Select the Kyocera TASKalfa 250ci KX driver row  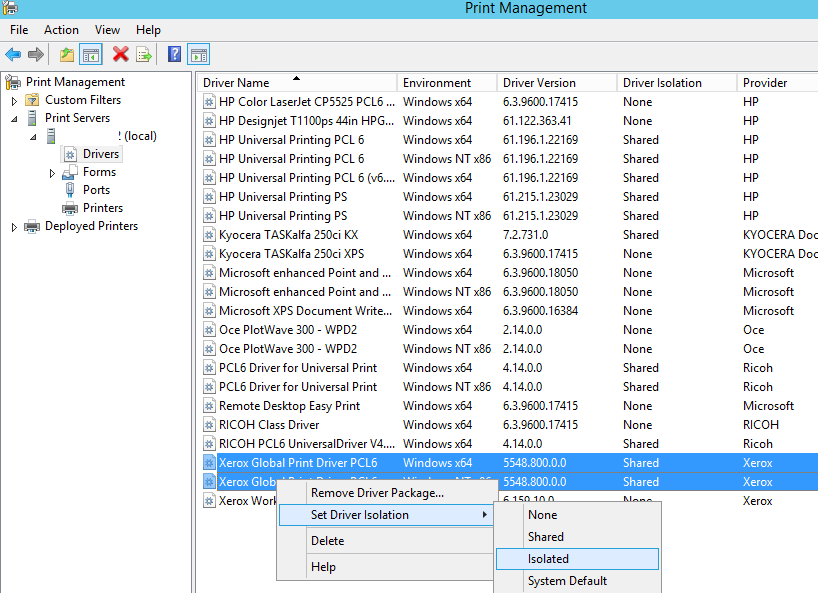pos(508,235)
